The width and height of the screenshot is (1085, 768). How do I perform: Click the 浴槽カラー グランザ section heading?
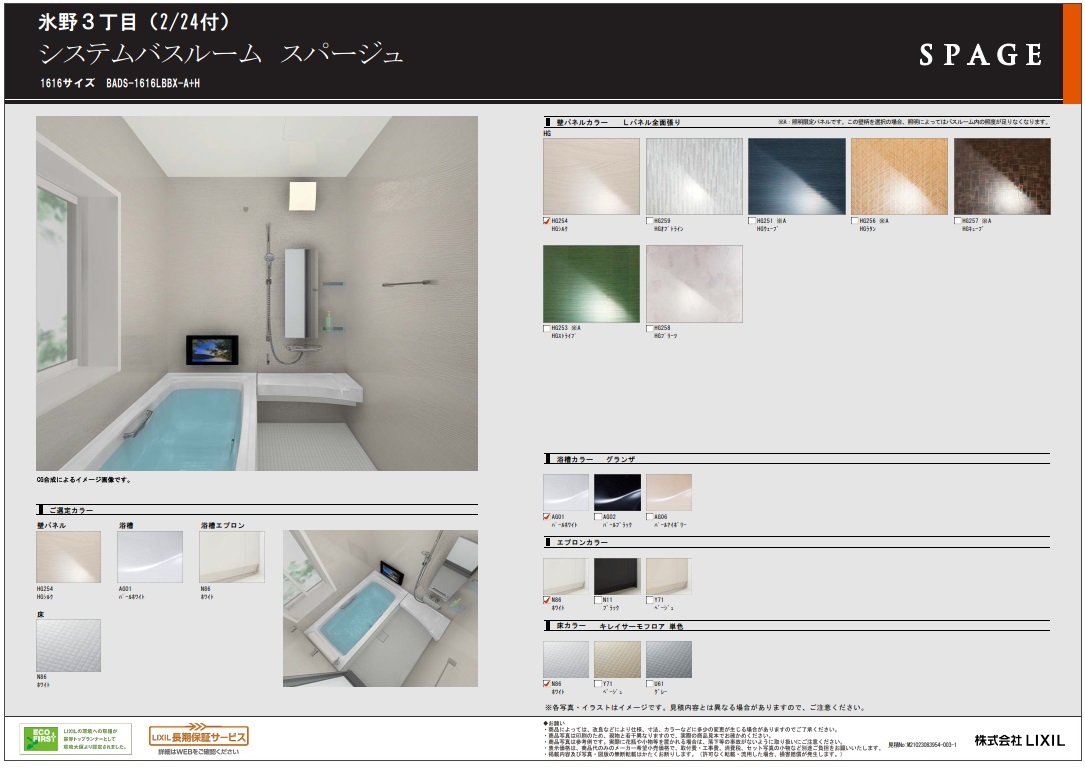click(x=596, y=459)
